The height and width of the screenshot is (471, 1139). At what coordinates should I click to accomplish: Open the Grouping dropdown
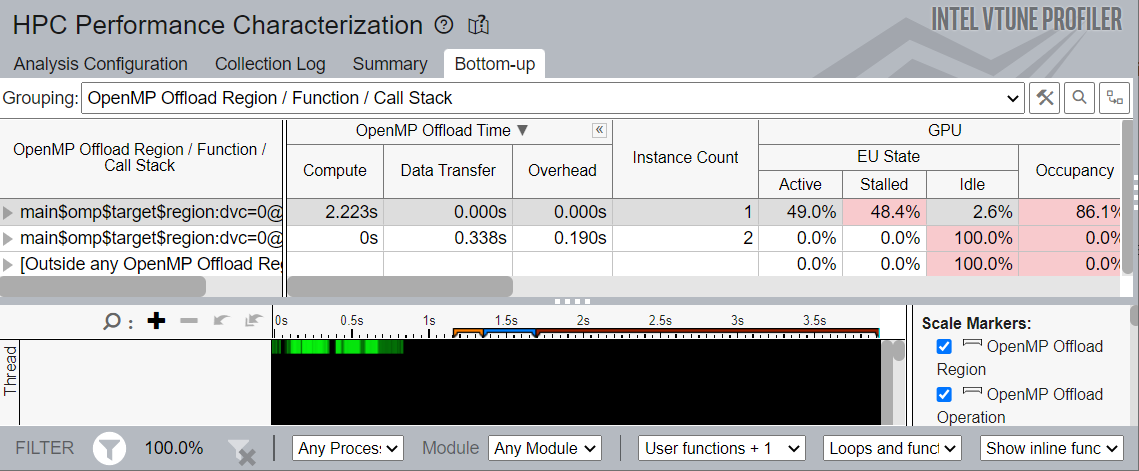[x=553, y=98]
